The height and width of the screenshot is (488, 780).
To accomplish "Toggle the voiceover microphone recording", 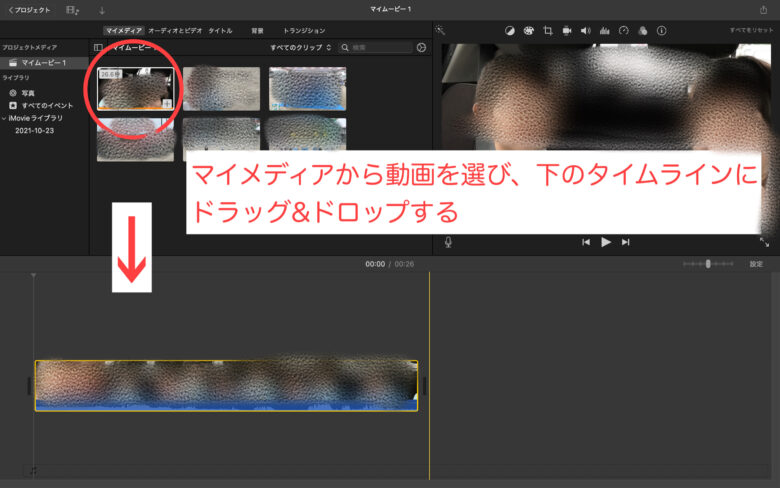I will (449, 241).
